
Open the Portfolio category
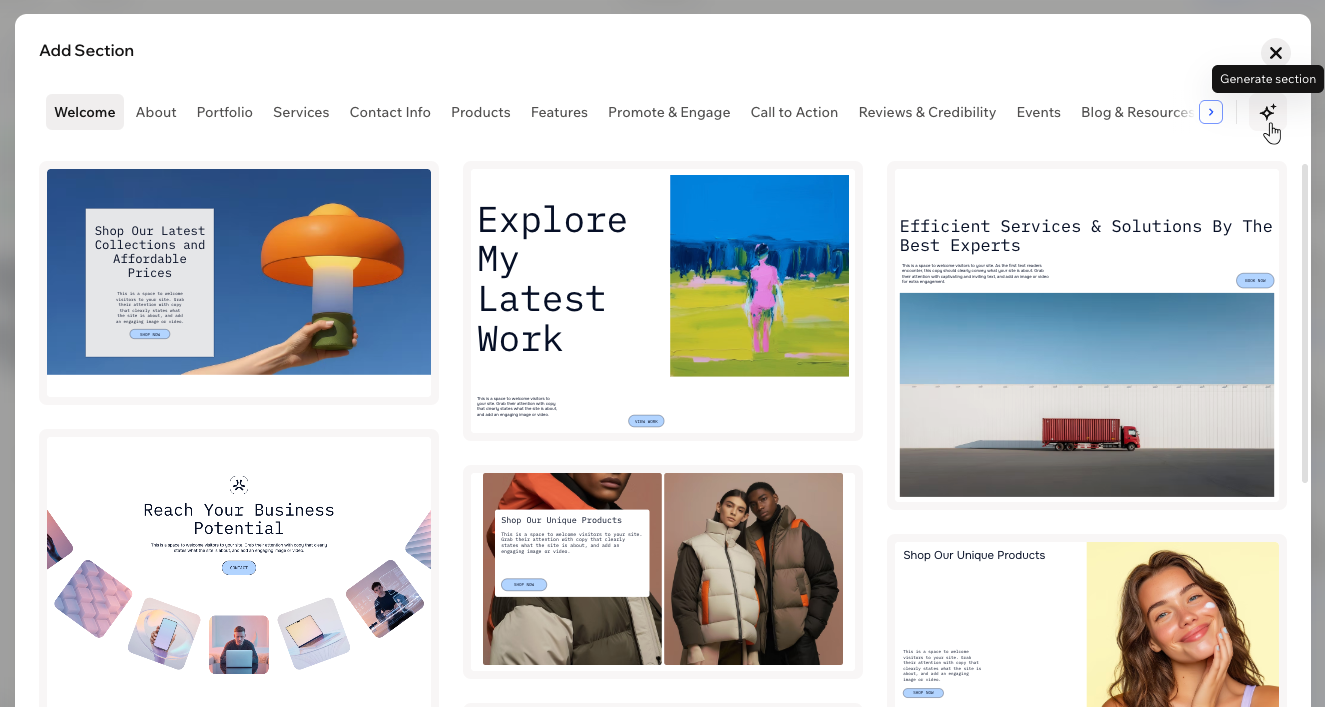coord(224,112)
